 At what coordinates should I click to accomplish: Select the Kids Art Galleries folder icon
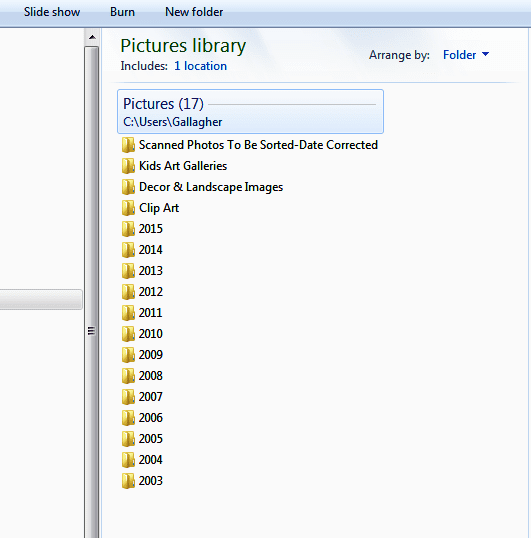click(x=128, y=166)
